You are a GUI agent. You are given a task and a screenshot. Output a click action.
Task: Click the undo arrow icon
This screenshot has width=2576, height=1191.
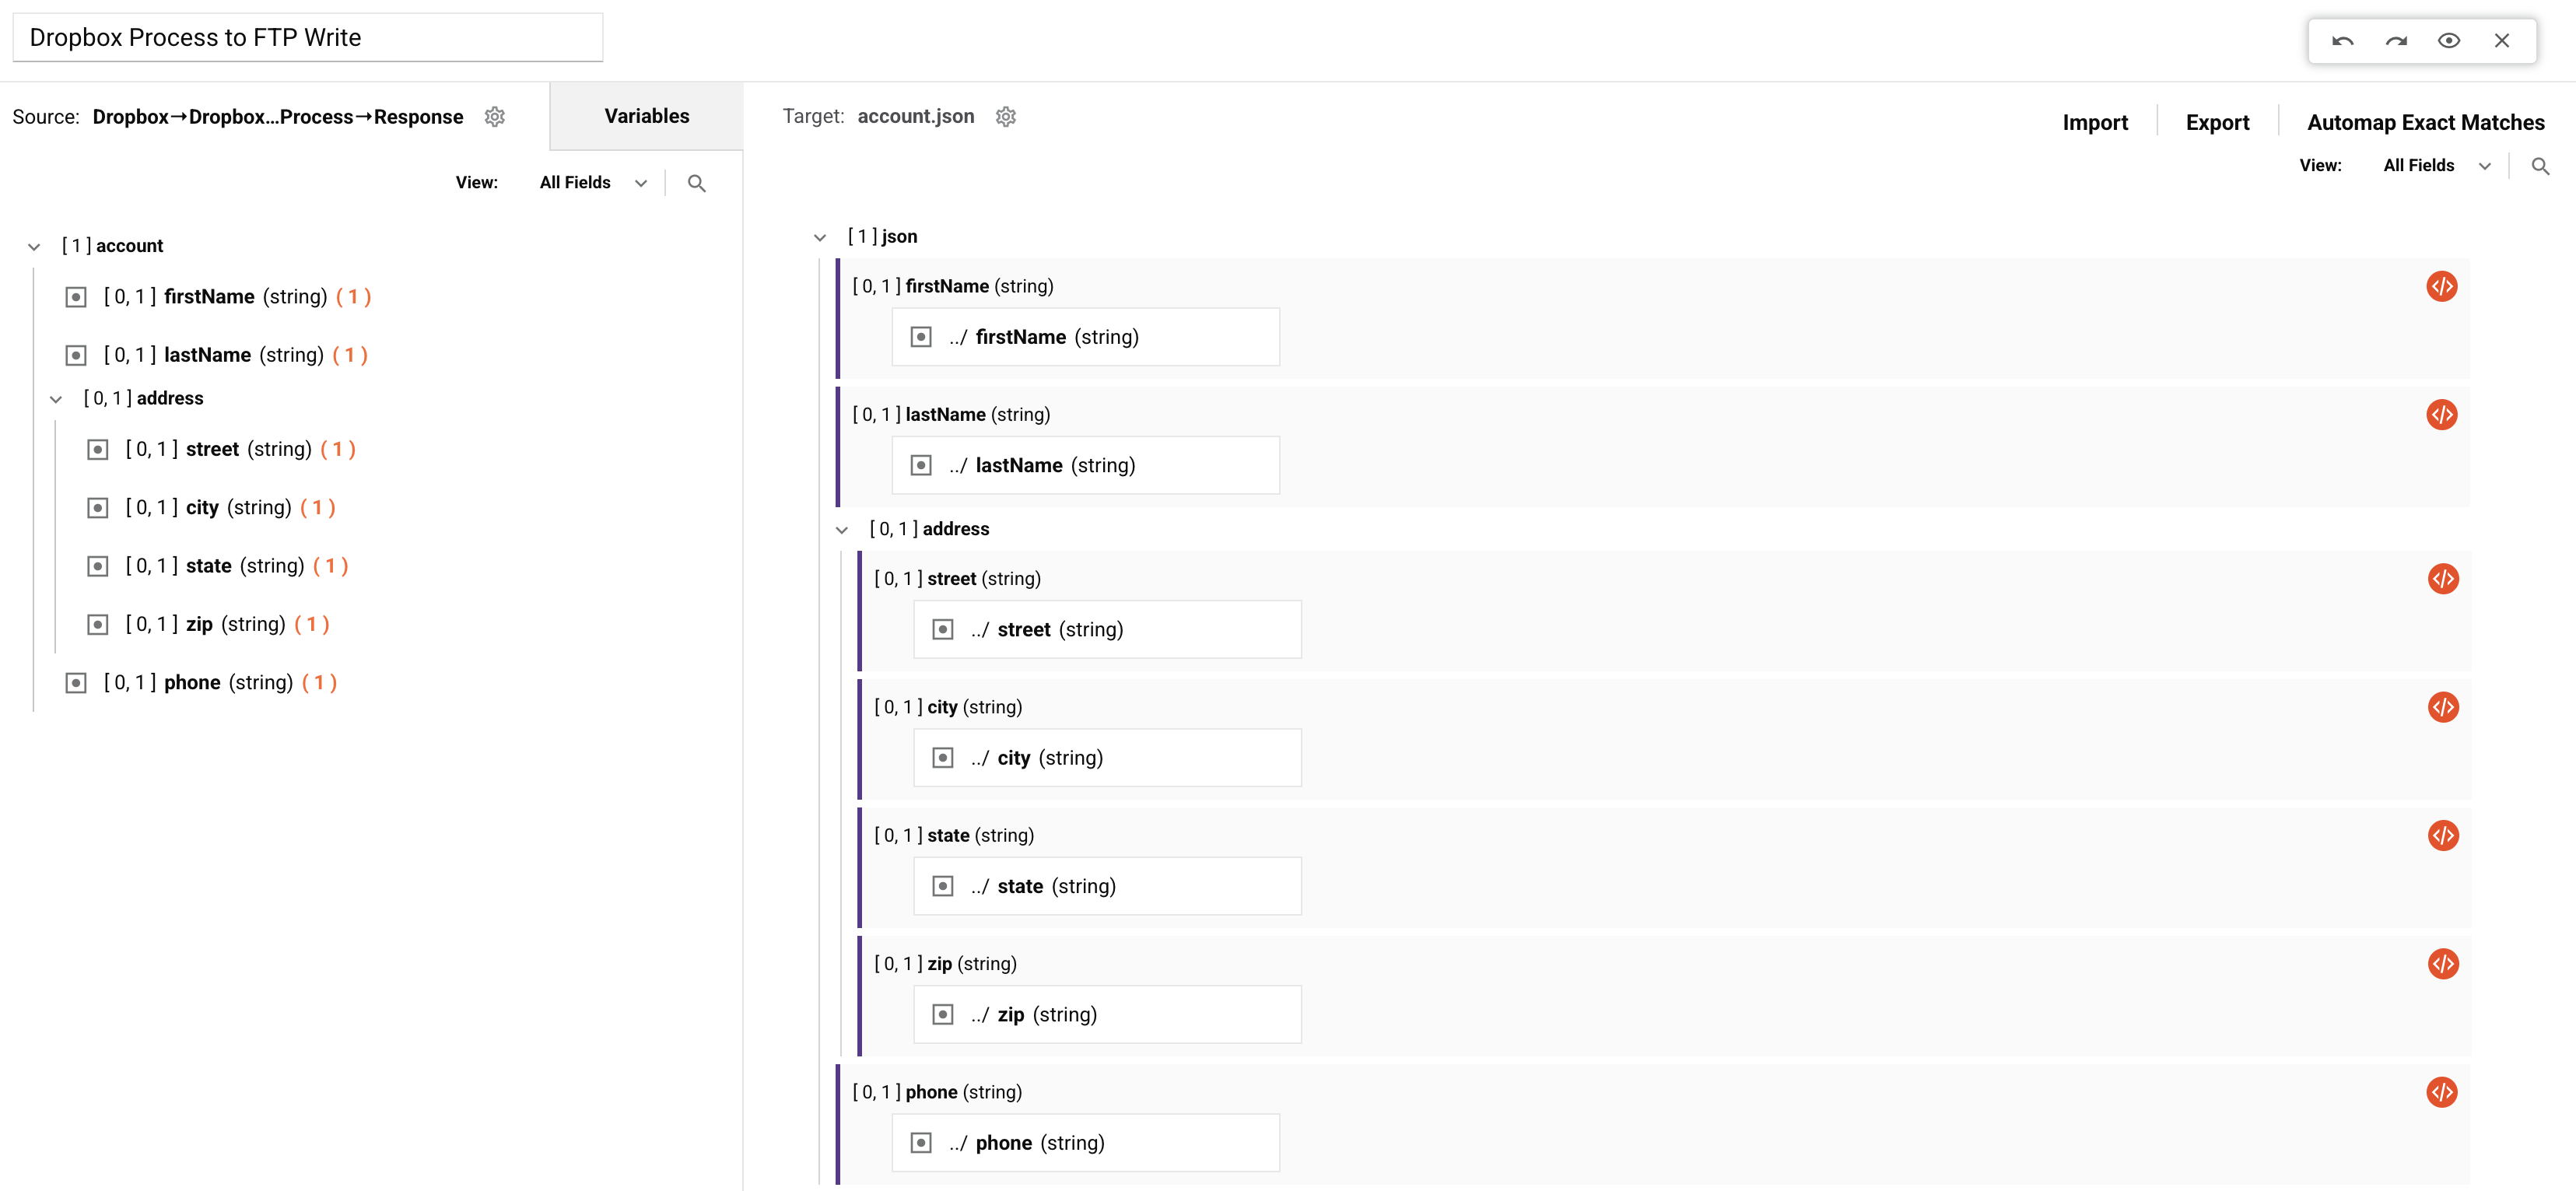tap(2342, 41)
